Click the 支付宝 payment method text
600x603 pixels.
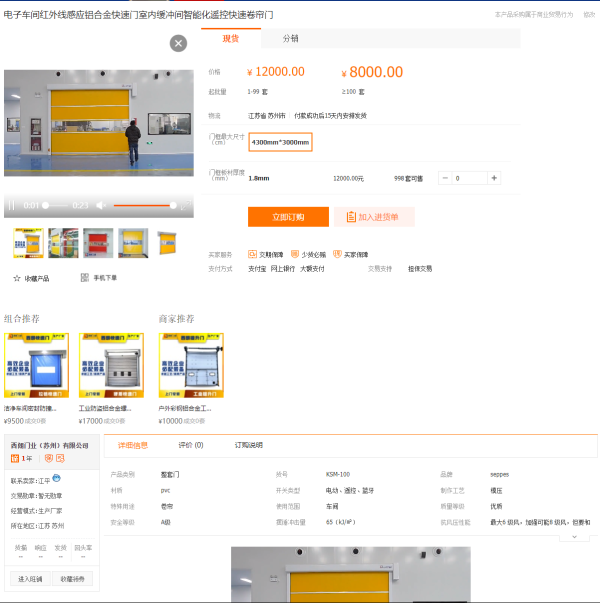tap(257, 269)
